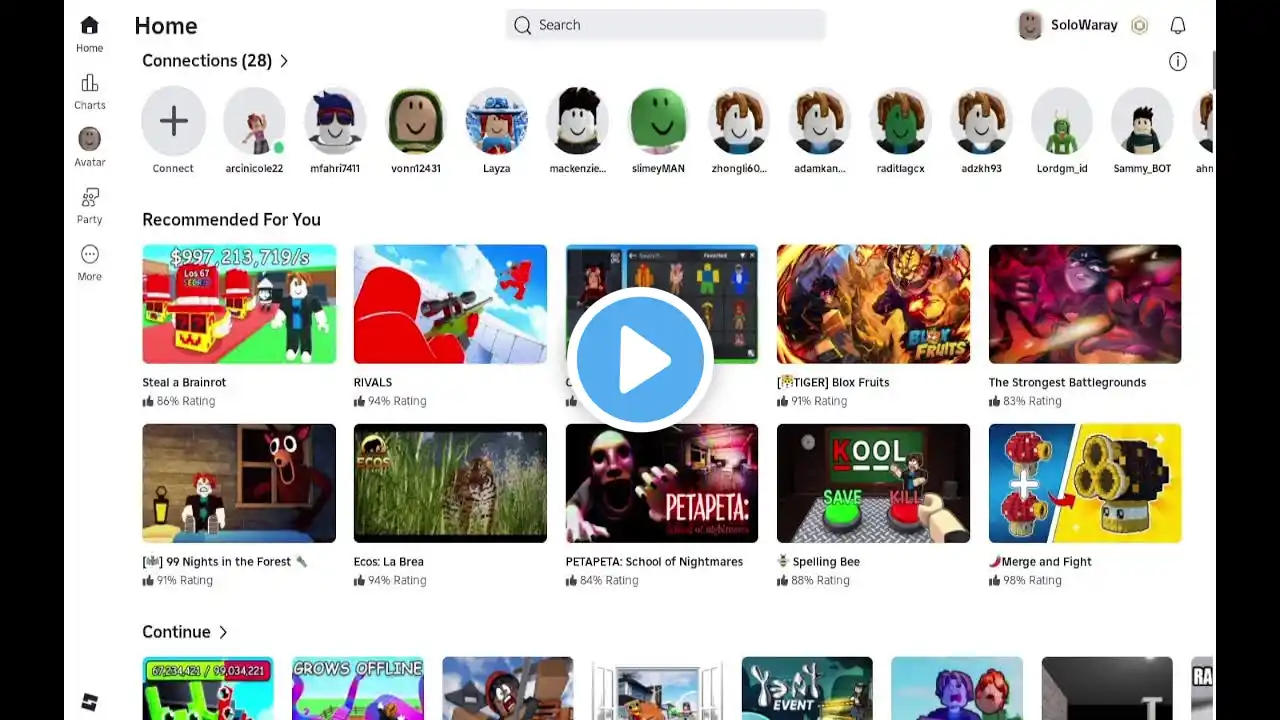Open the SoloWaray profile avatar
The height and width of the screenshot is (720, 1280).
tap(1030, 25)
